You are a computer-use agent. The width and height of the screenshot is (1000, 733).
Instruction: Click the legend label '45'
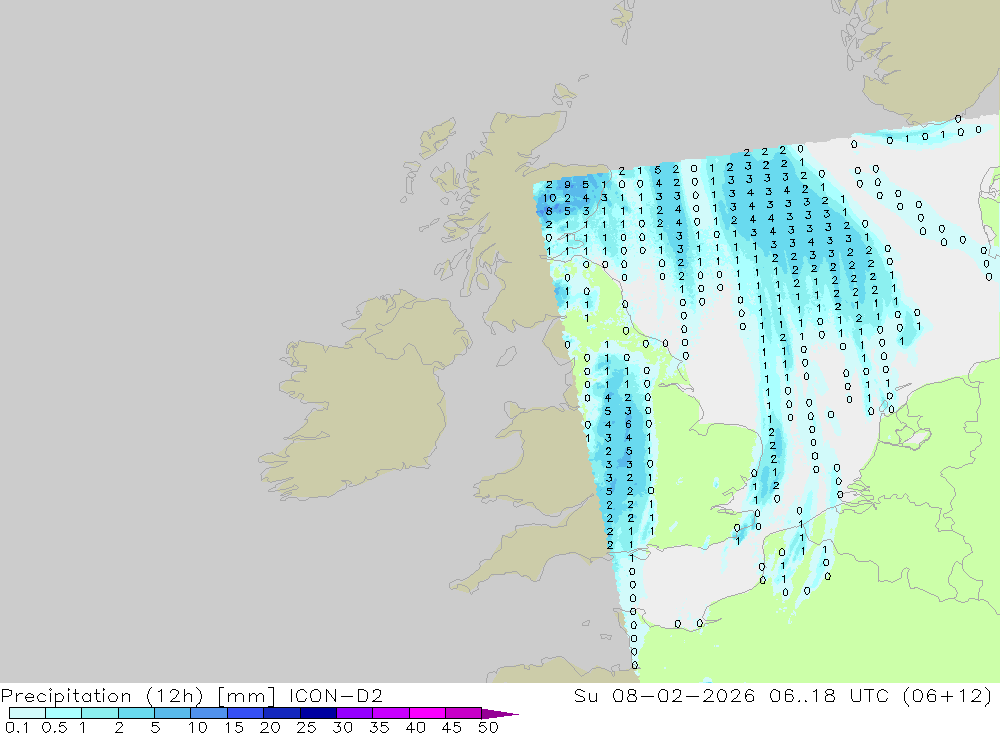(x=452, y=727)
